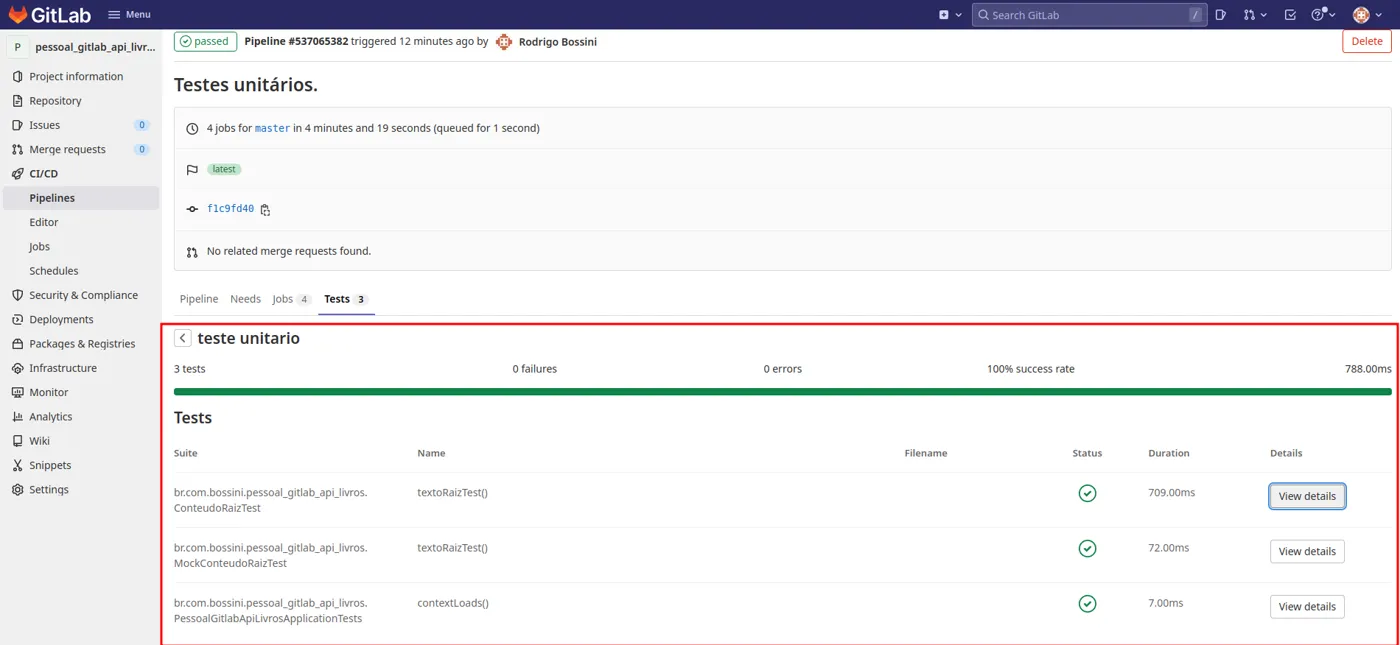Click the Snippets scissors icon
Image resolution: width=1400 pixels, height=645 pixels.
click(17, 465)
